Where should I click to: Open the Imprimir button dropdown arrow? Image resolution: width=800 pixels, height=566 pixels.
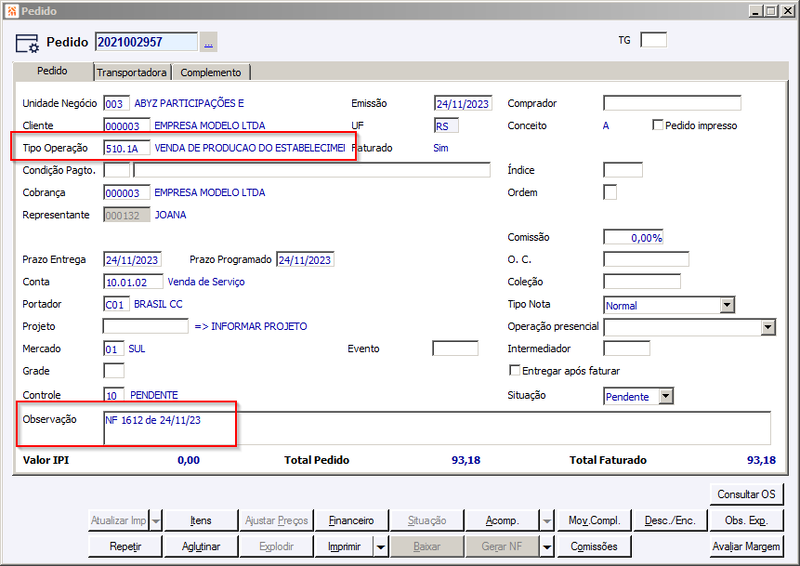[x=381, y=547]
